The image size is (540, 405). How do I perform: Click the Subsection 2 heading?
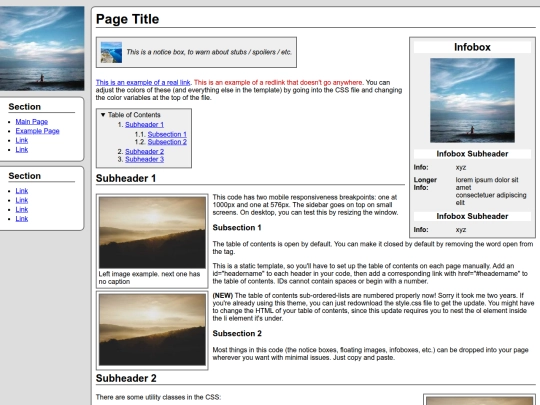coord(237,333)
